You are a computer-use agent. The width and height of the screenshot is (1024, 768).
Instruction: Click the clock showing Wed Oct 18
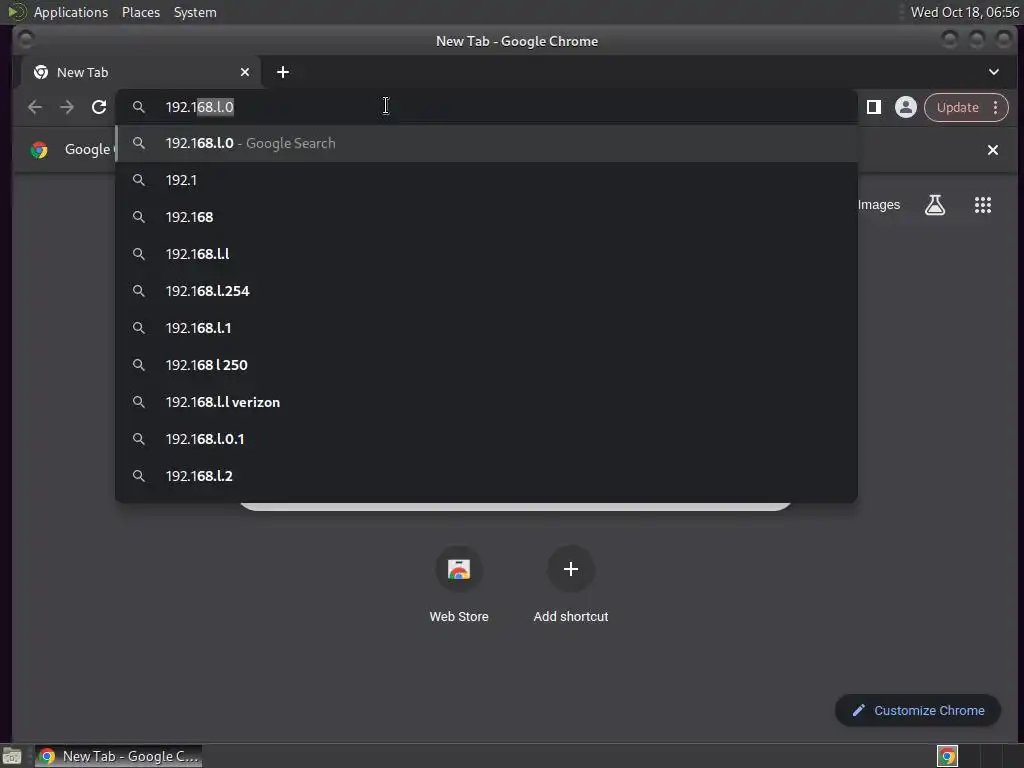(x=964, y=12)
